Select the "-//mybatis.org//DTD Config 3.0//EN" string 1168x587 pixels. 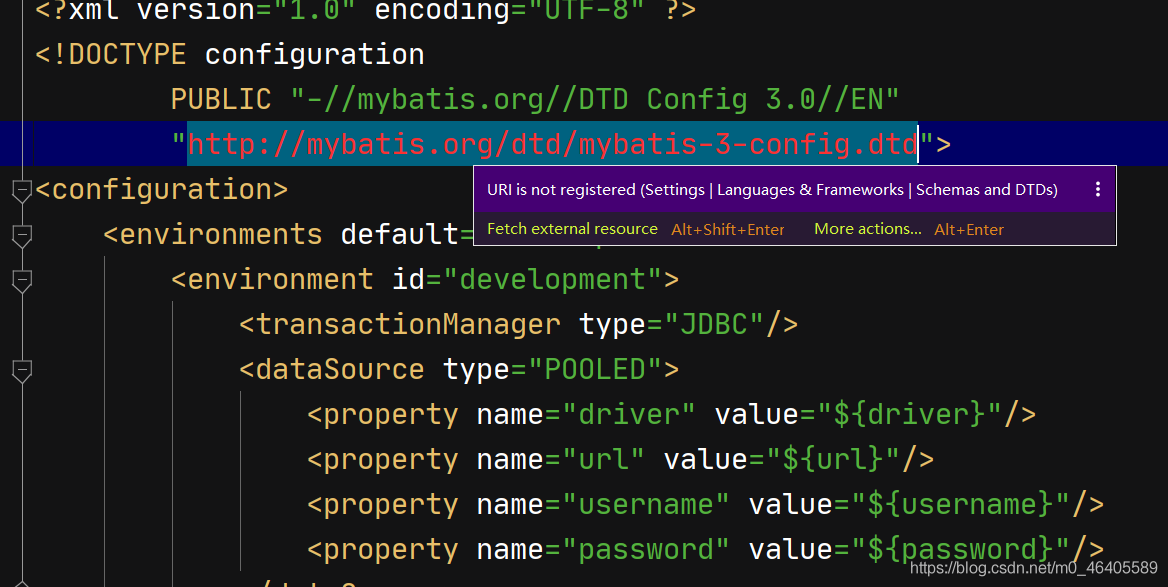tap(595, 100)
